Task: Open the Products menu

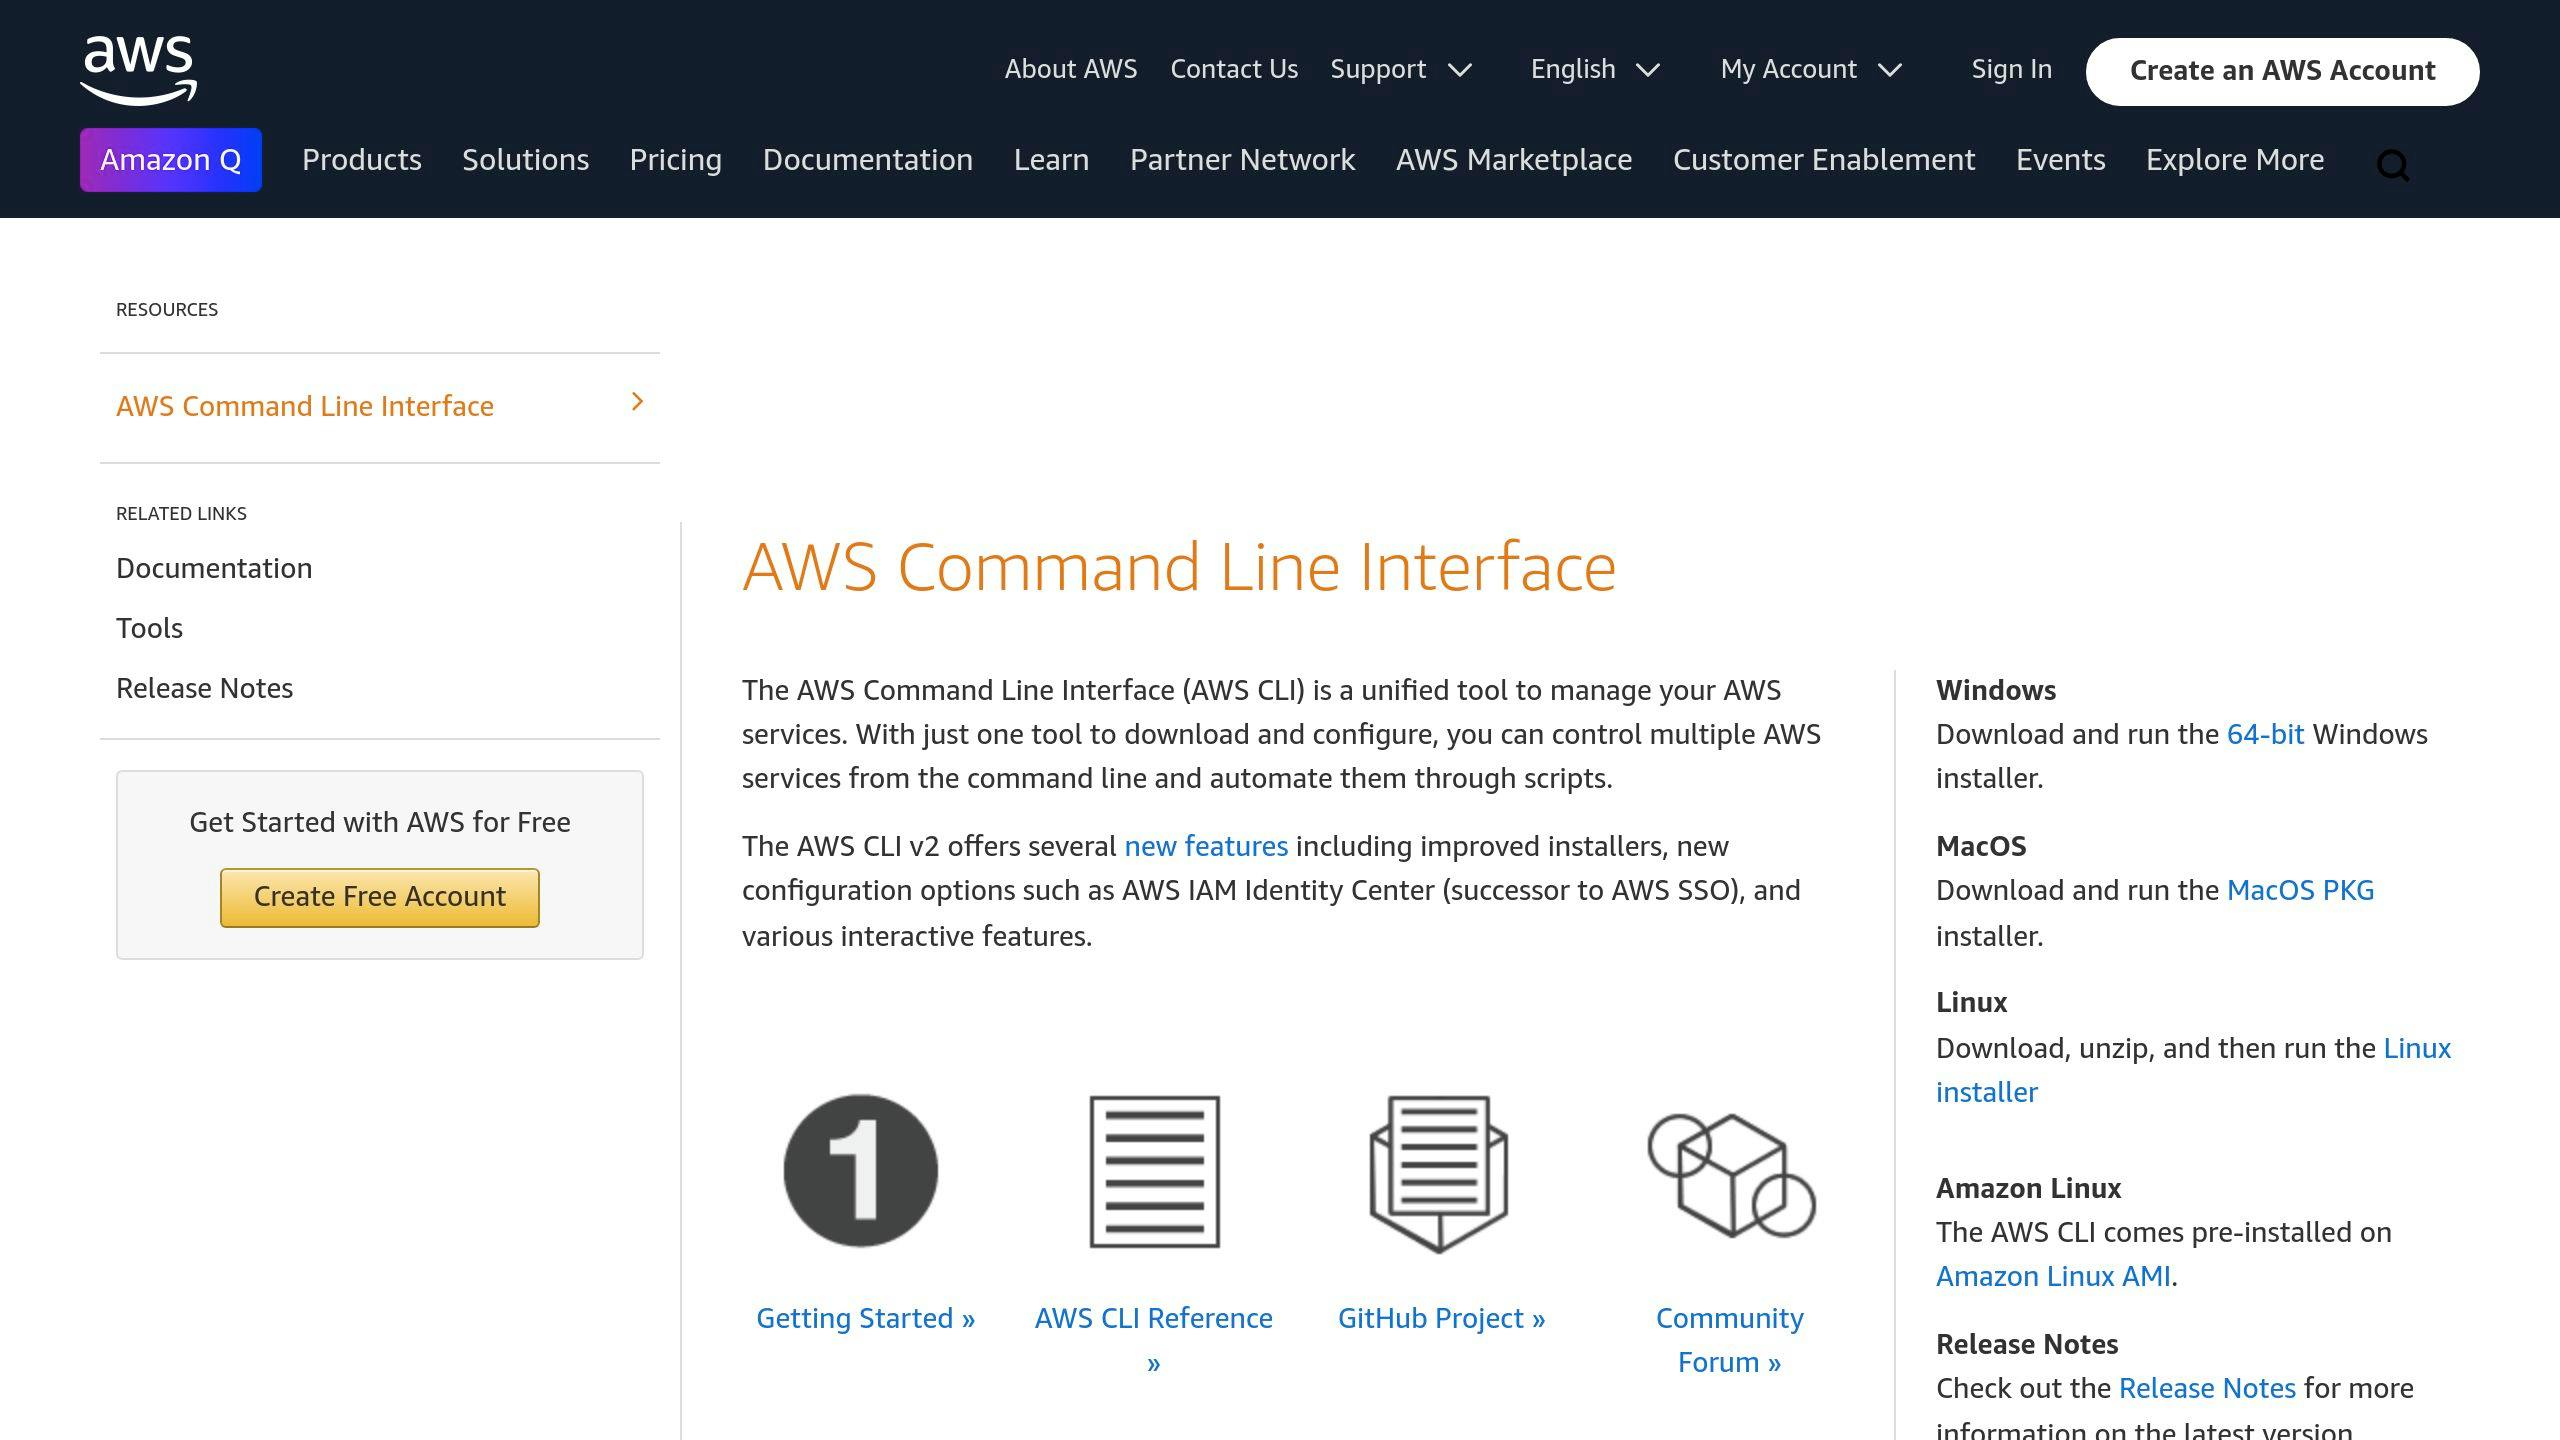Action: [x=362, y=160]
